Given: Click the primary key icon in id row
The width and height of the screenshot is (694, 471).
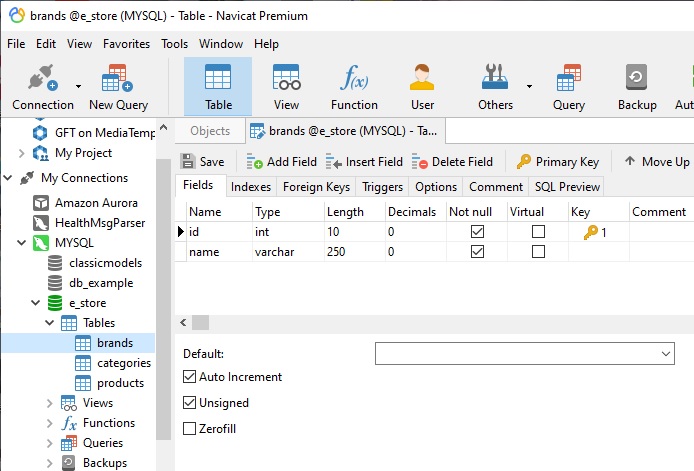Looking at the screenshot, I should coord(590,232).
